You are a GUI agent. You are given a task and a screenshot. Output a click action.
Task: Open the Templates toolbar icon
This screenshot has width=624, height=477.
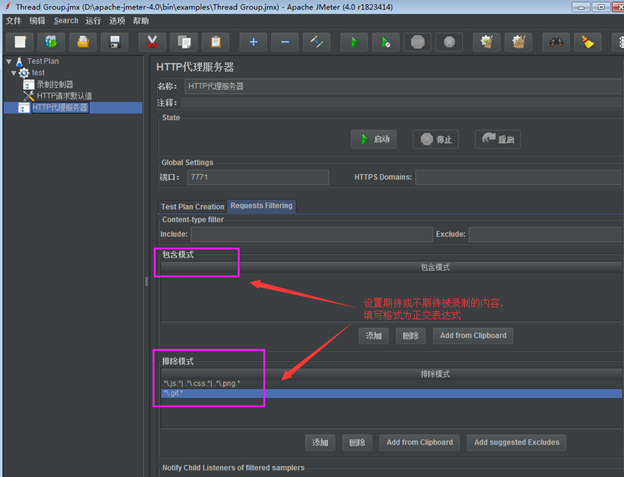[x=51, y=42]
